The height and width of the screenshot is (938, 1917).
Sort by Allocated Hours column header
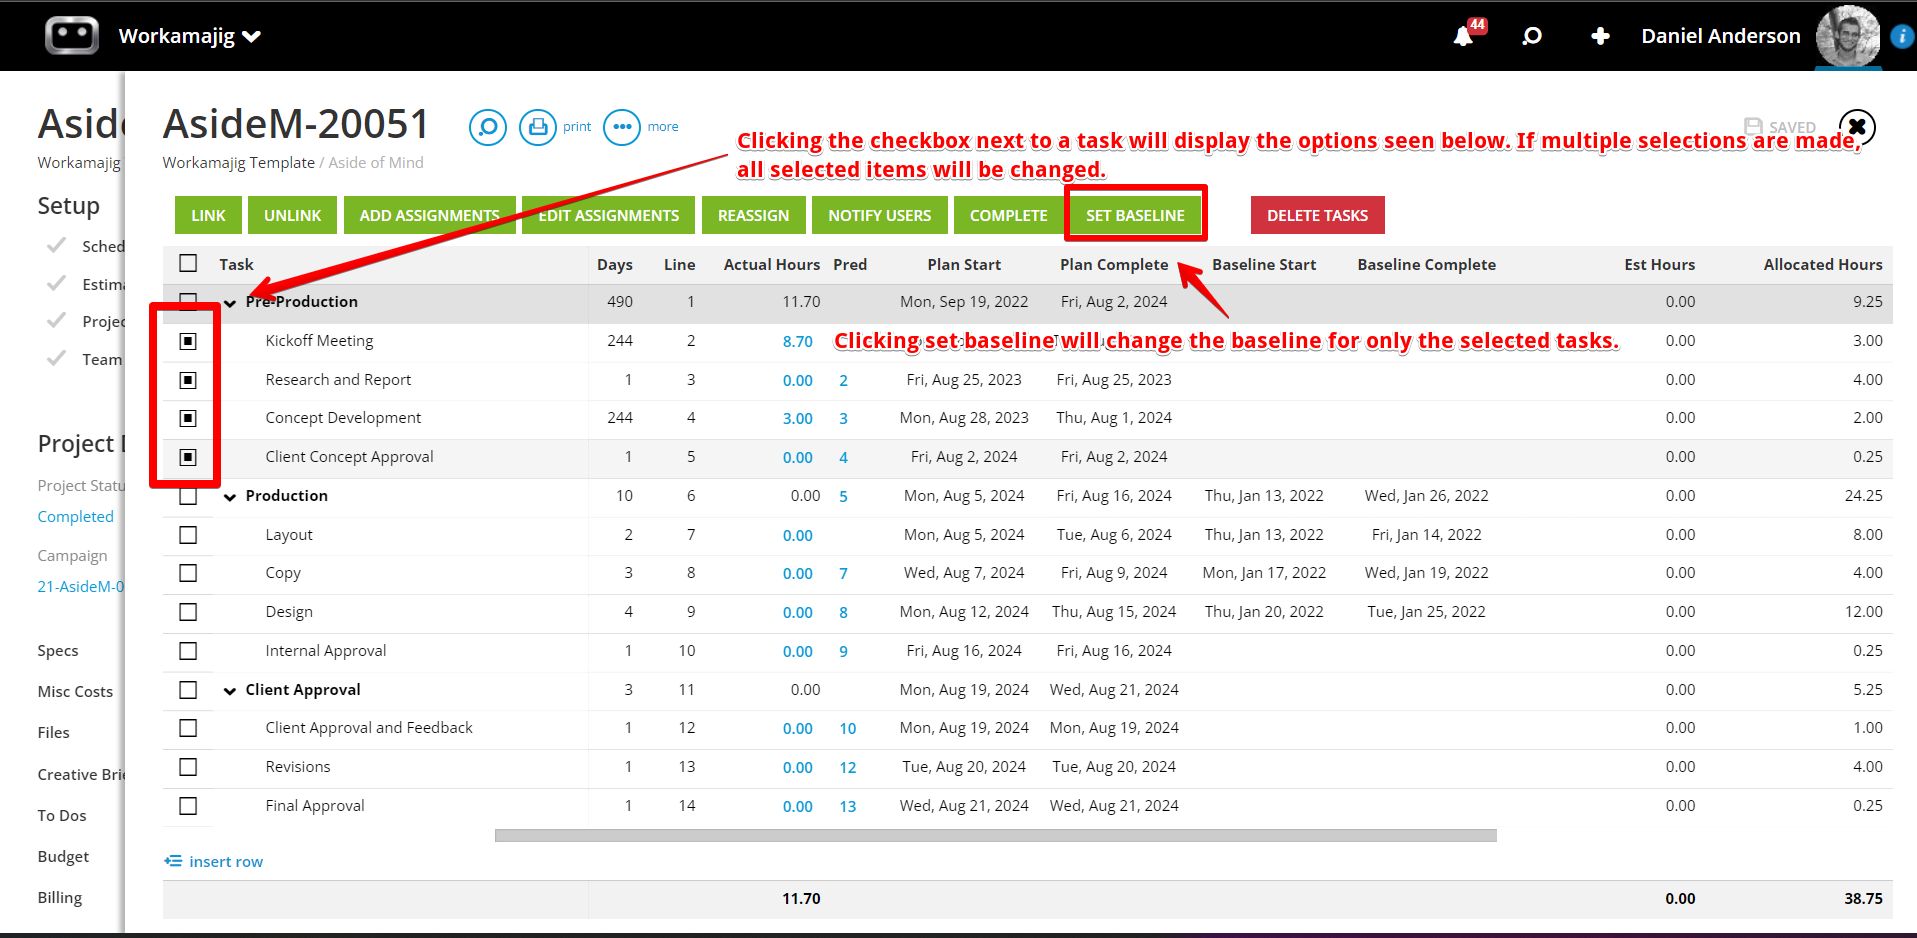[x=1822, y=264]
